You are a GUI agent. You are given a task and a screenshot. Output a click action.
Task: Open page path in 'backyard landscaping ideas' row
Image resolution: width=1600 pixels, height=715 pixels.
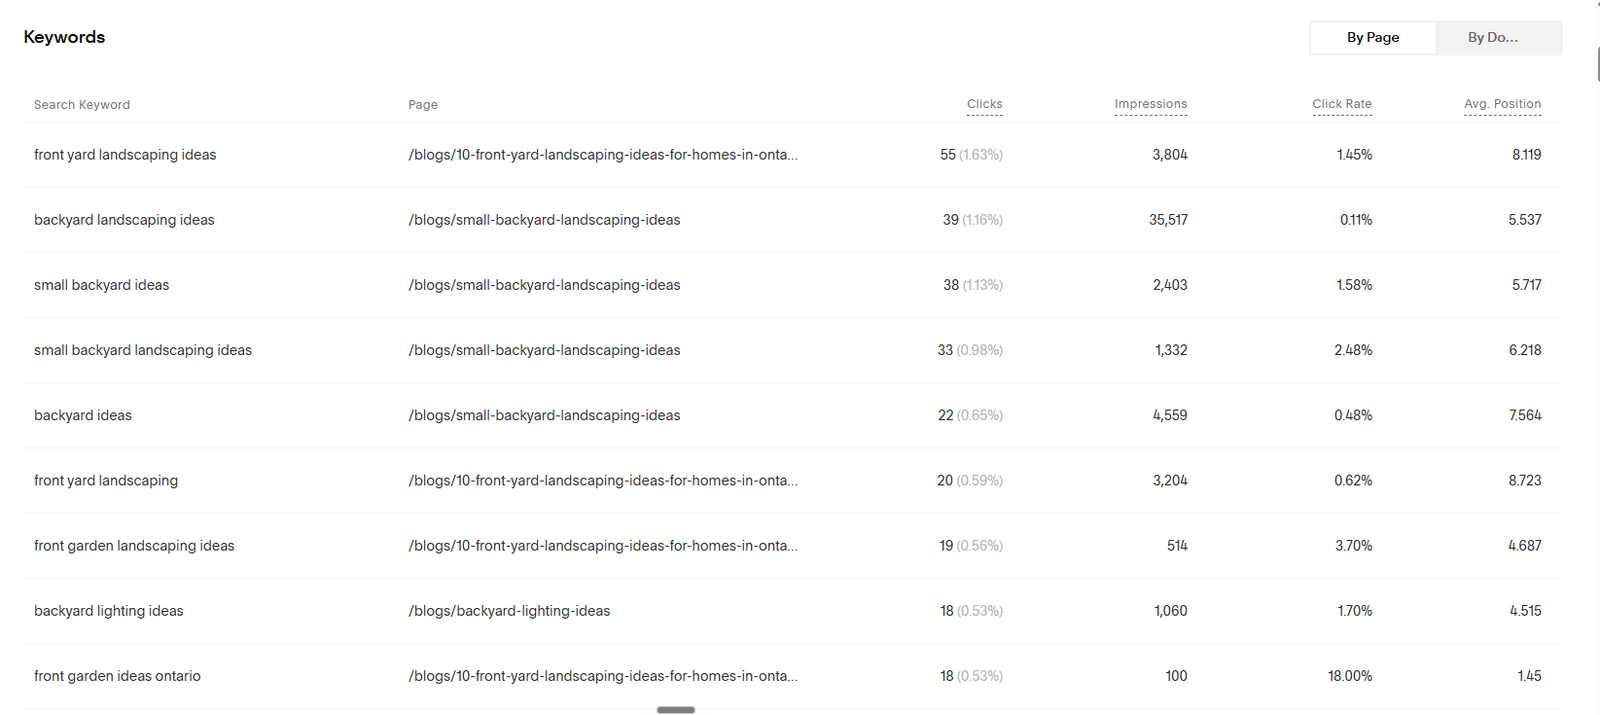pyautogui.click(x=544, y=220)
